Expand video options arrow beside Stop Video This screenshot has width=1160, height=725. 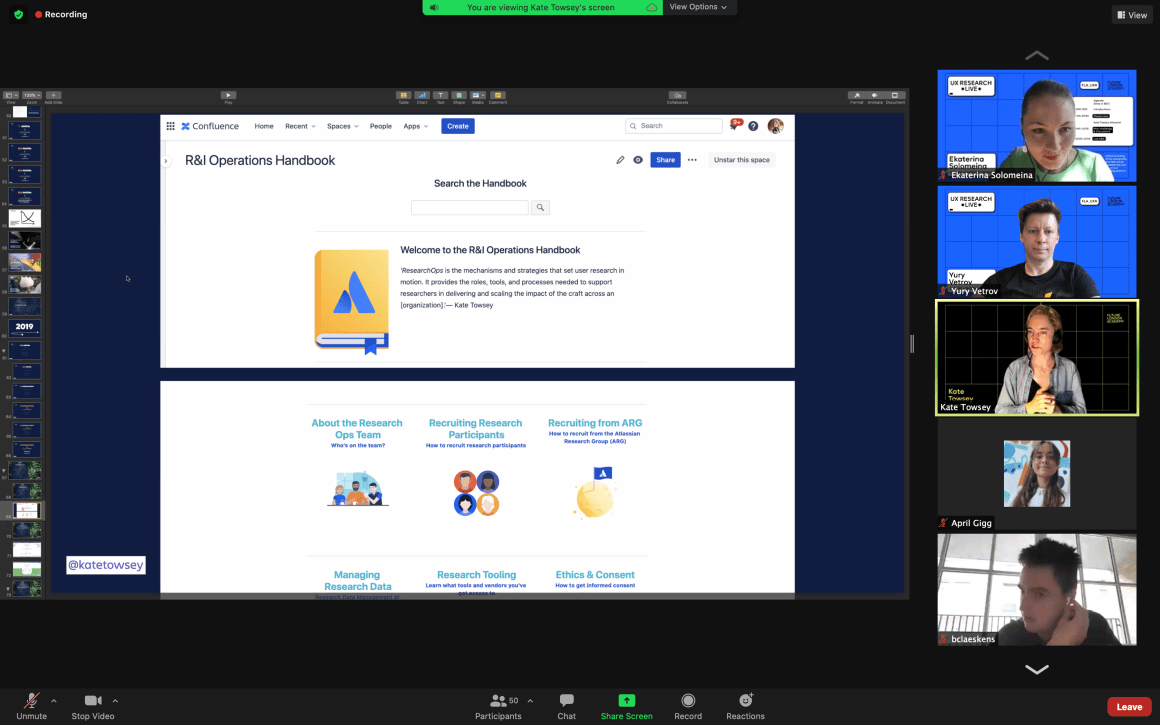pyautogui.click(x=115, y=701)
